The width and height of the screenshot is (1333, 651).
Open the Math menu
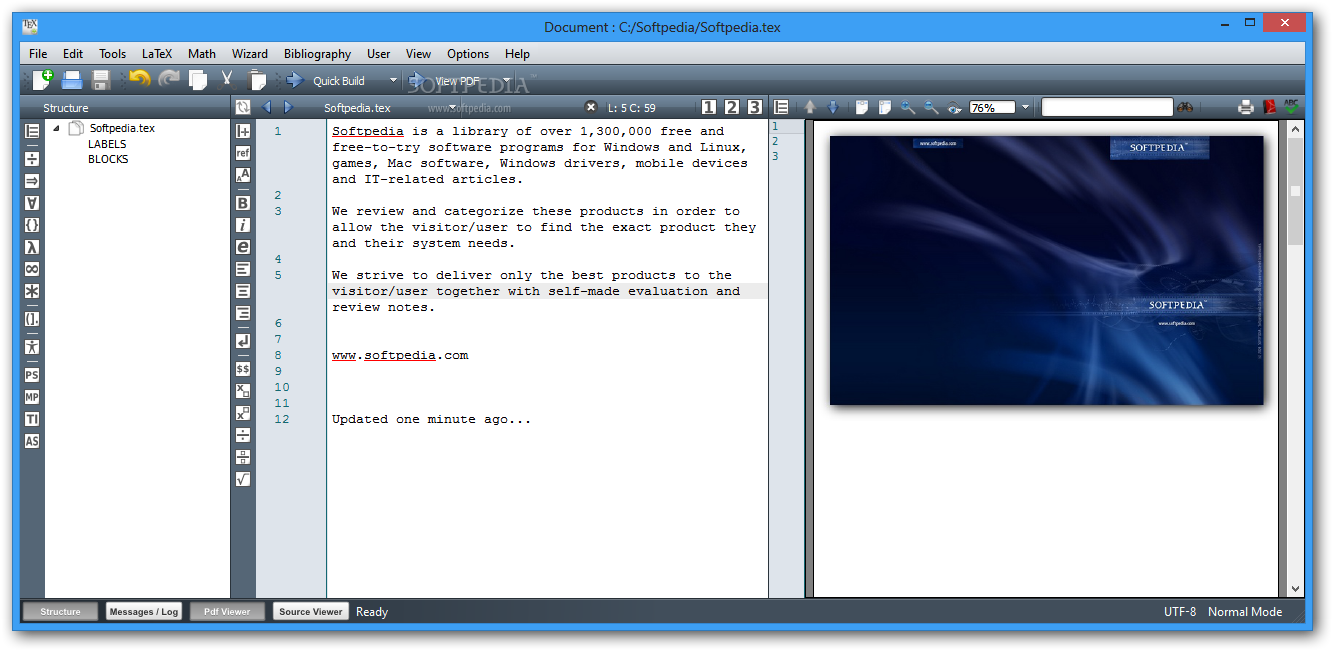(x=202, y=54)
